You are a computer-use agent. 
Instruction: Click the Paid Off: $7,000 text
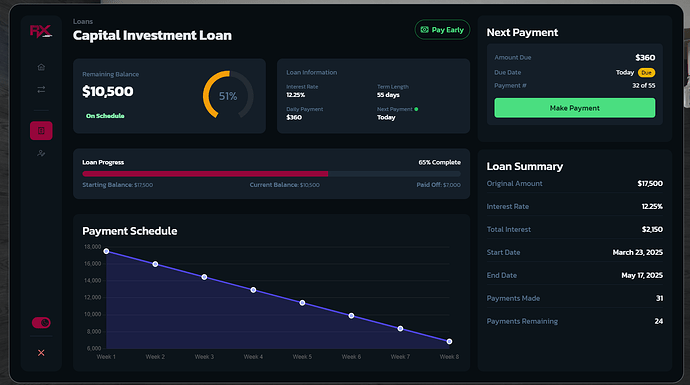(438, 185)
